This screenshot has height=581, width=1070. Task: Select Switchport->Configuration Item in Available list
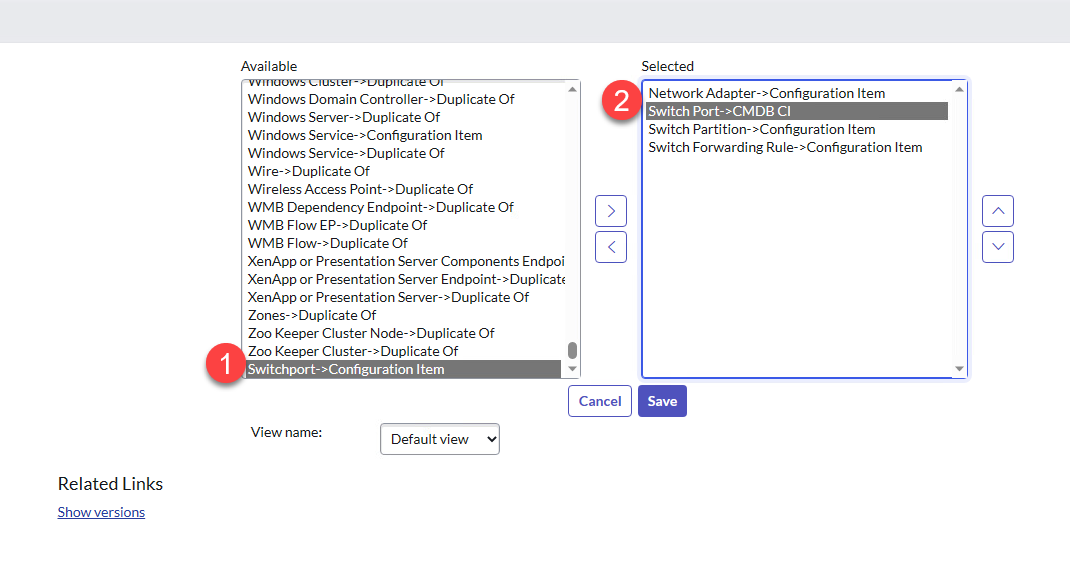(x=403, y=369)
